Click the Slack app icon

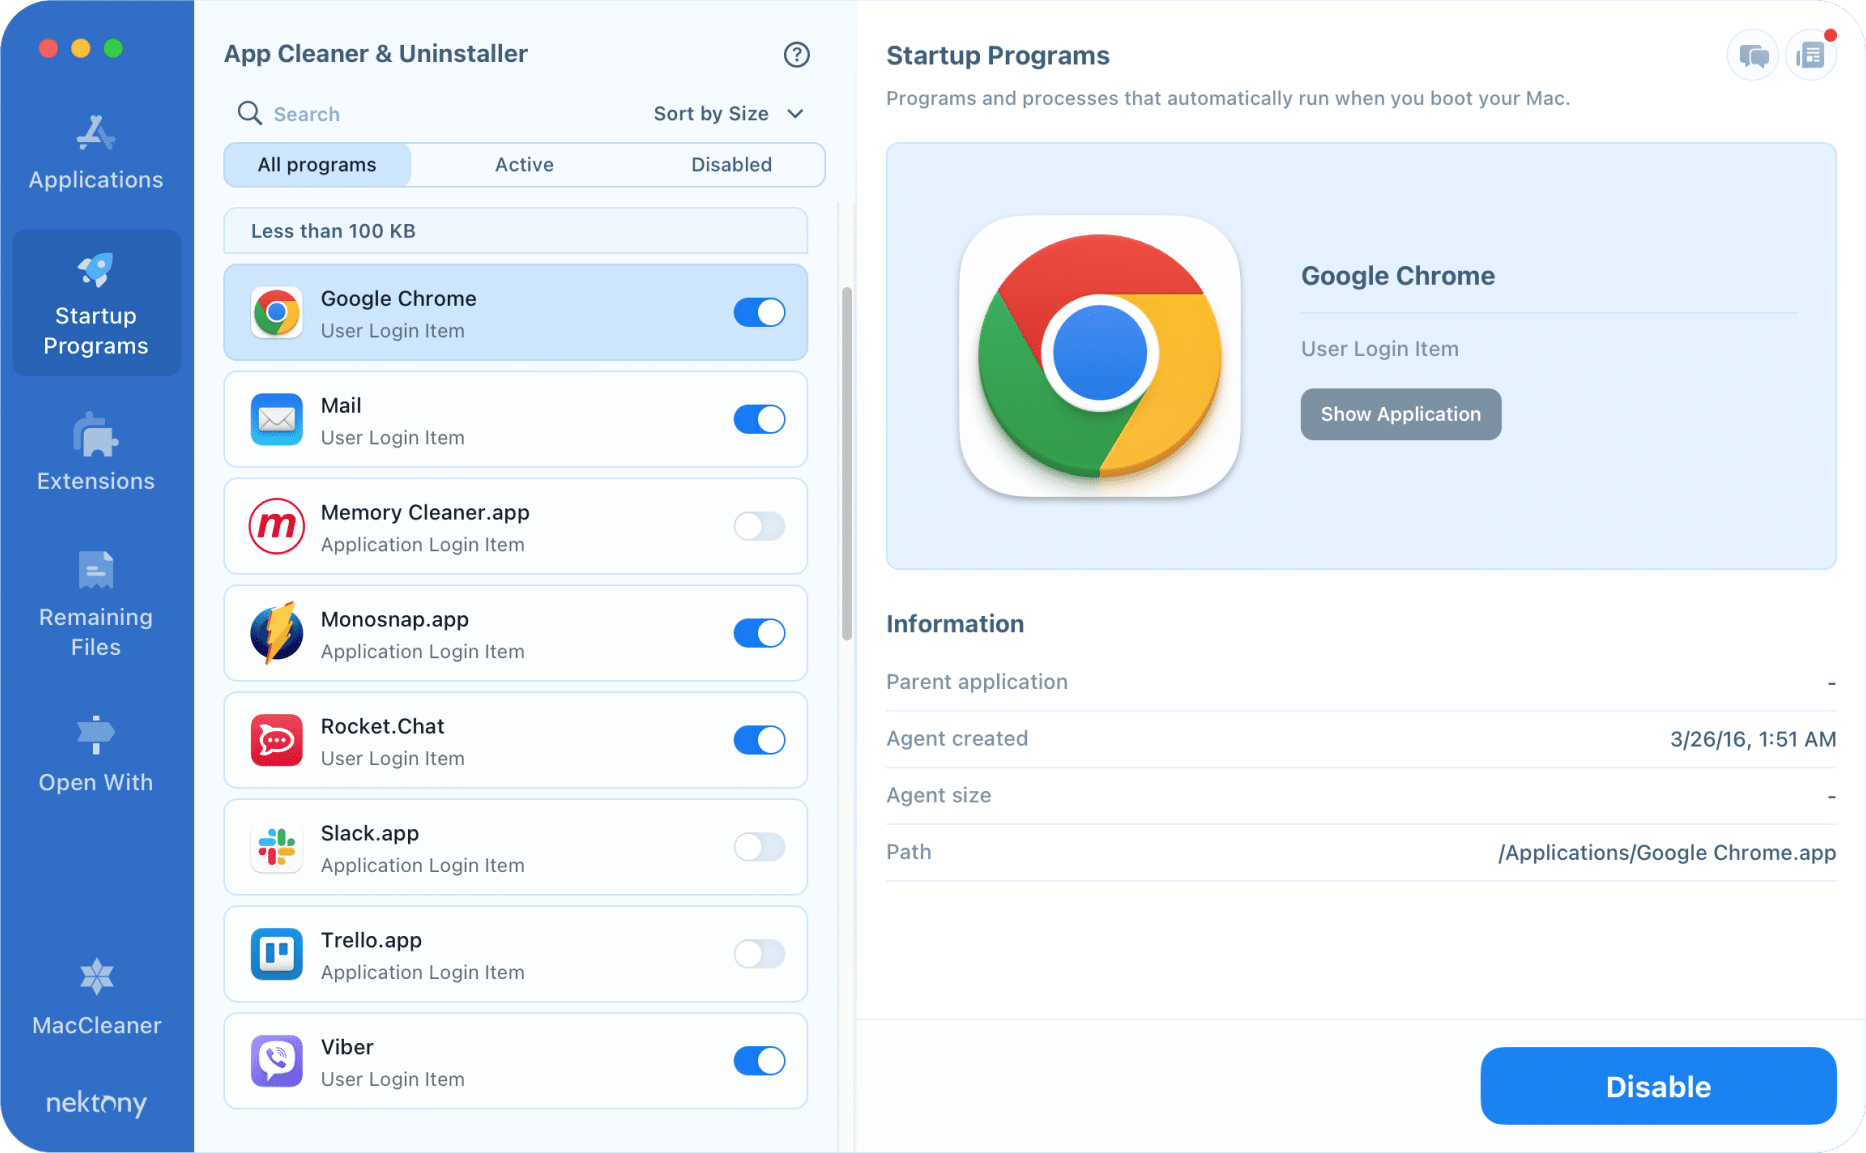coord(277,847)
